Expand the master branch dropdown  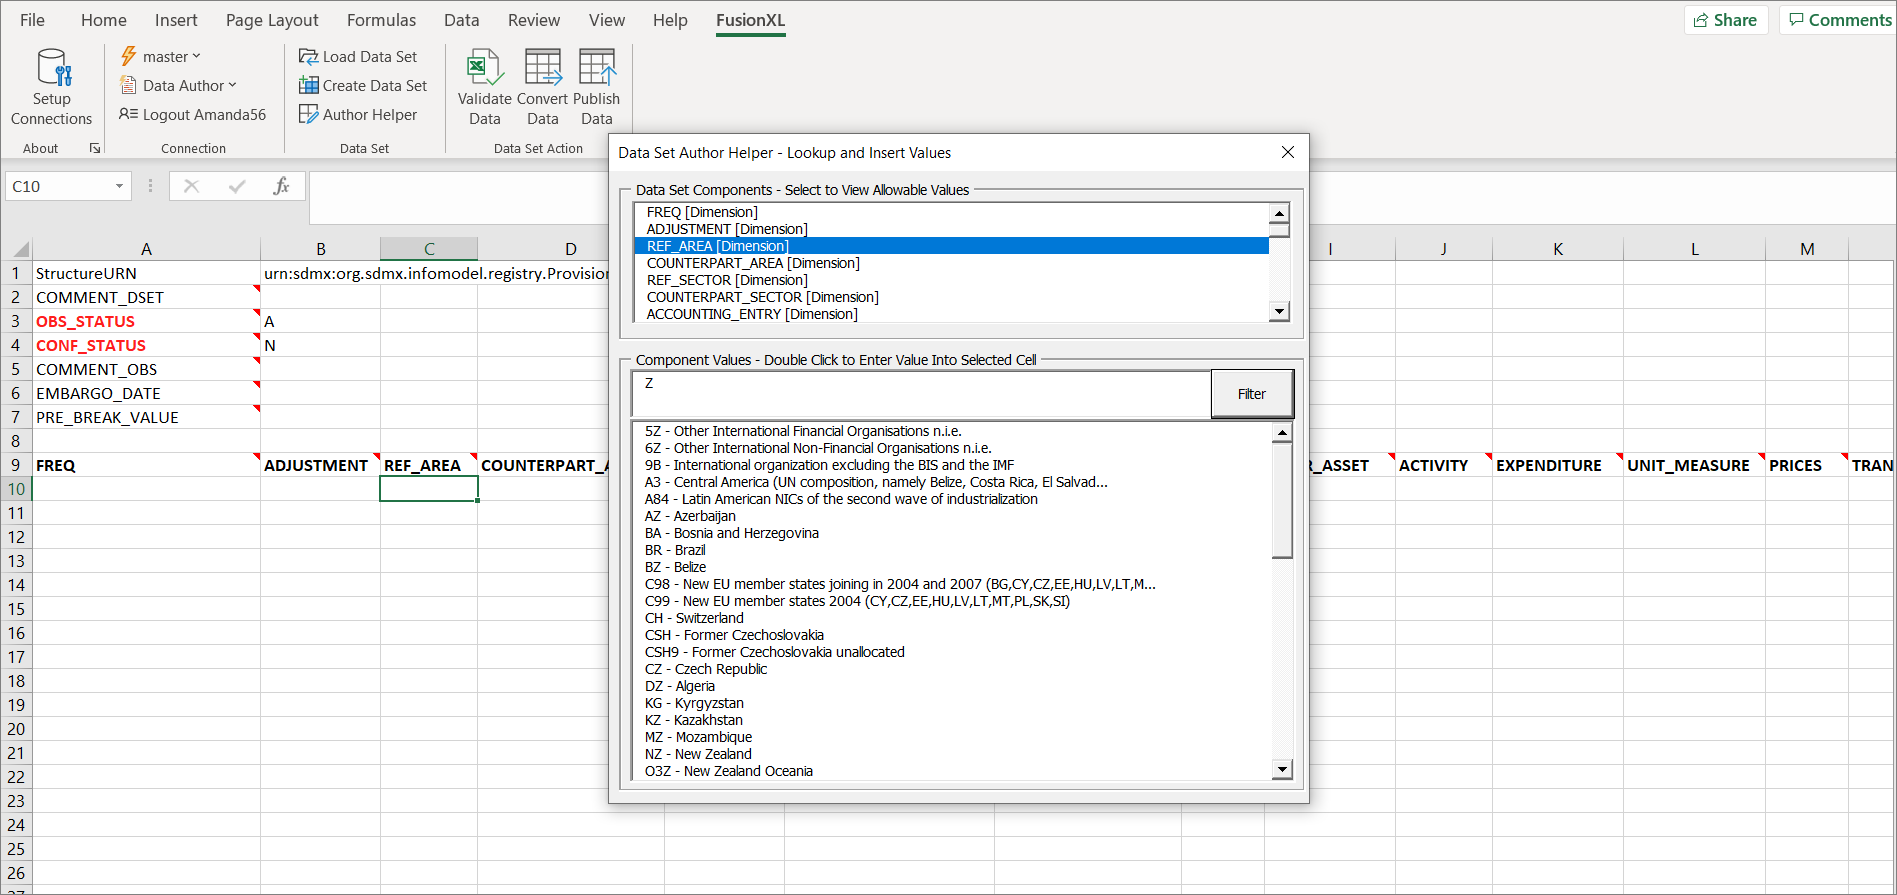click(x=162, y=57)
